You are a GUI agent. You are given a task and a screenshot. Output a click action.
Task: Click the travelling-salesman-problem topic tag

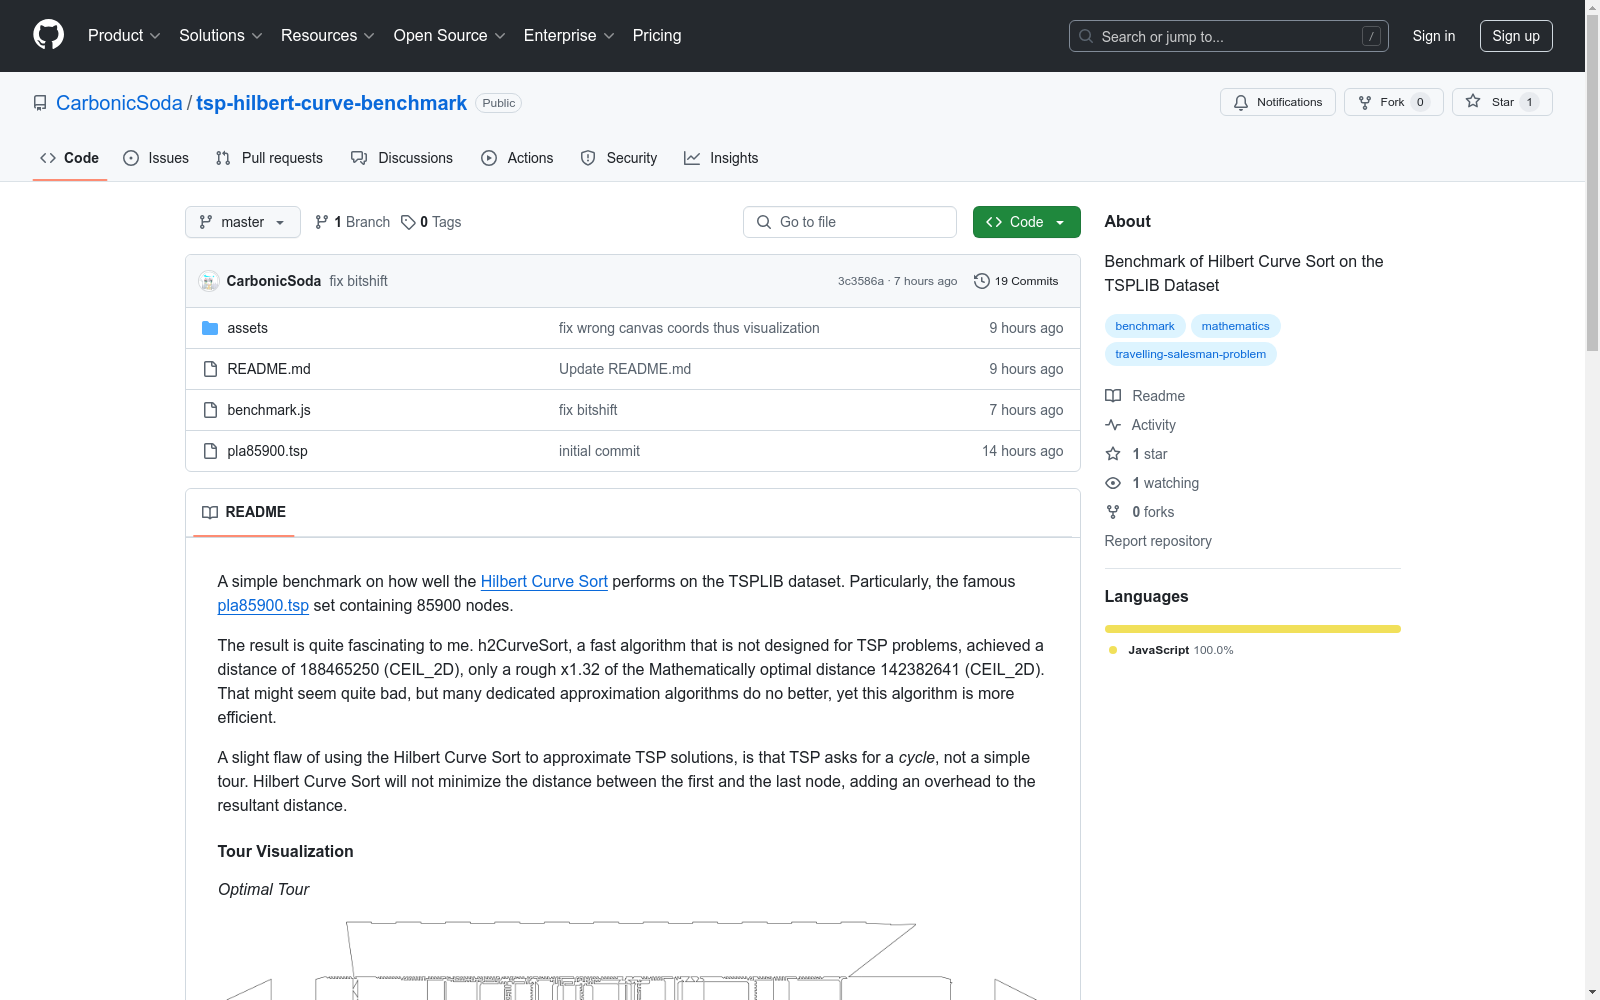(x=1190, y=354)
